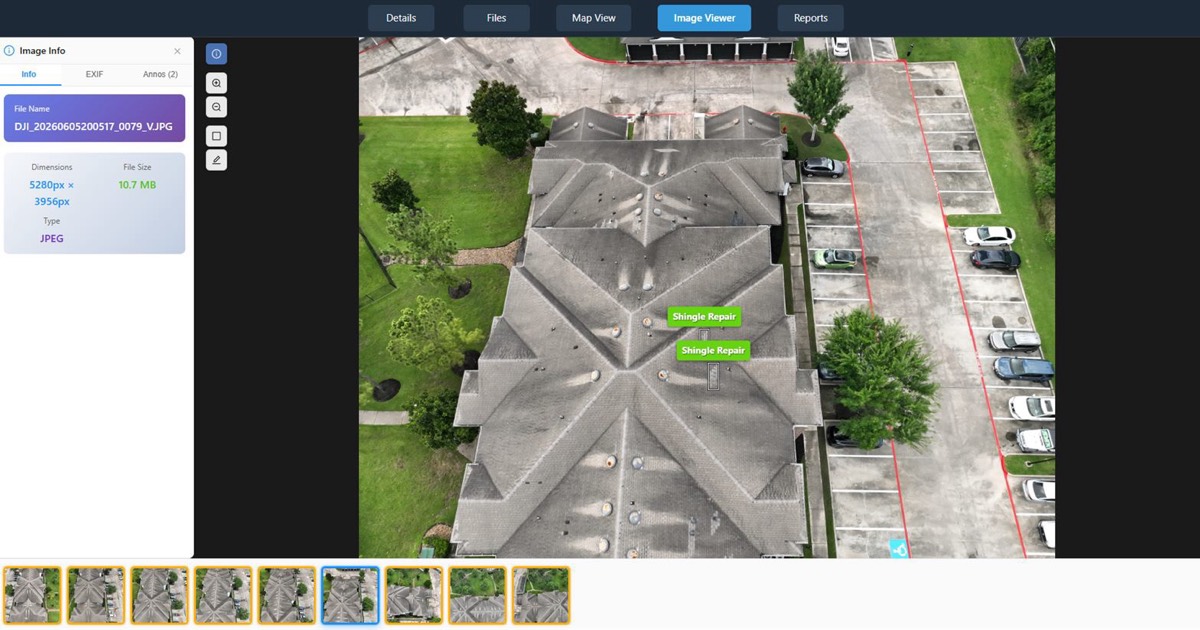Open the Annos (2) tab
The height and width of the screenshot is (630, 1200).
click(x=160, y=75)
